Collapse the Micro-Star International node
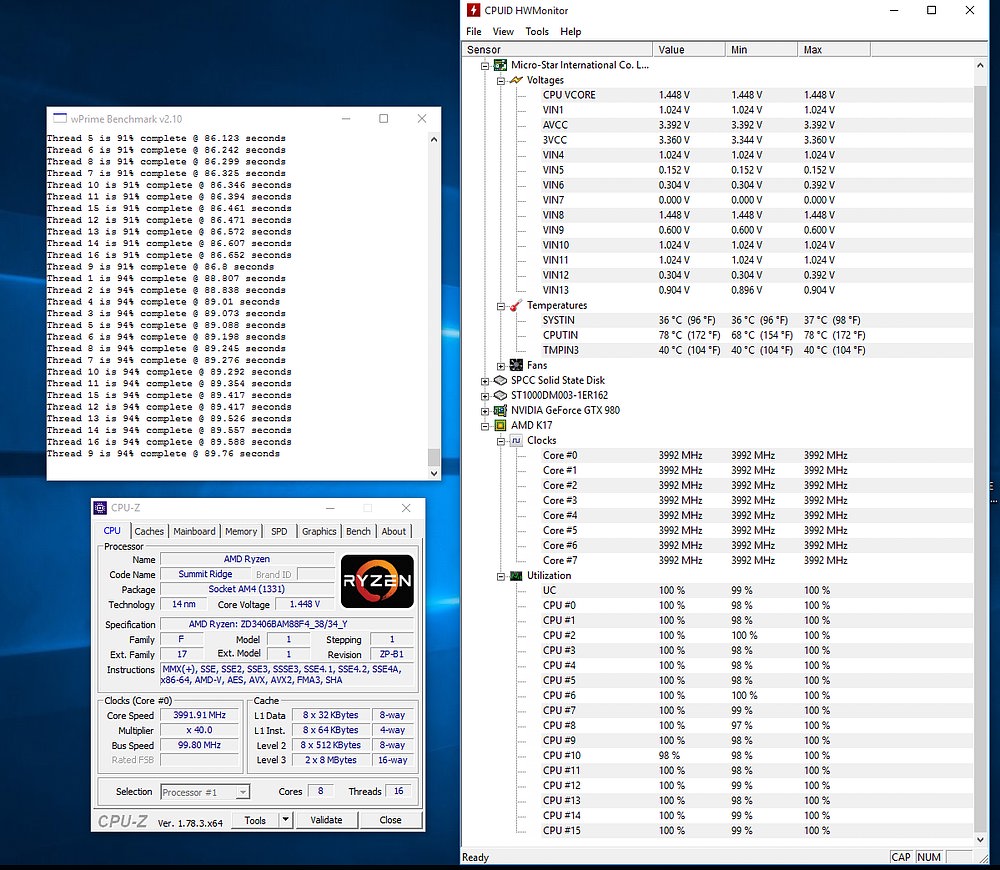This screenshot has width=1000, height=870. pos(485,66)
